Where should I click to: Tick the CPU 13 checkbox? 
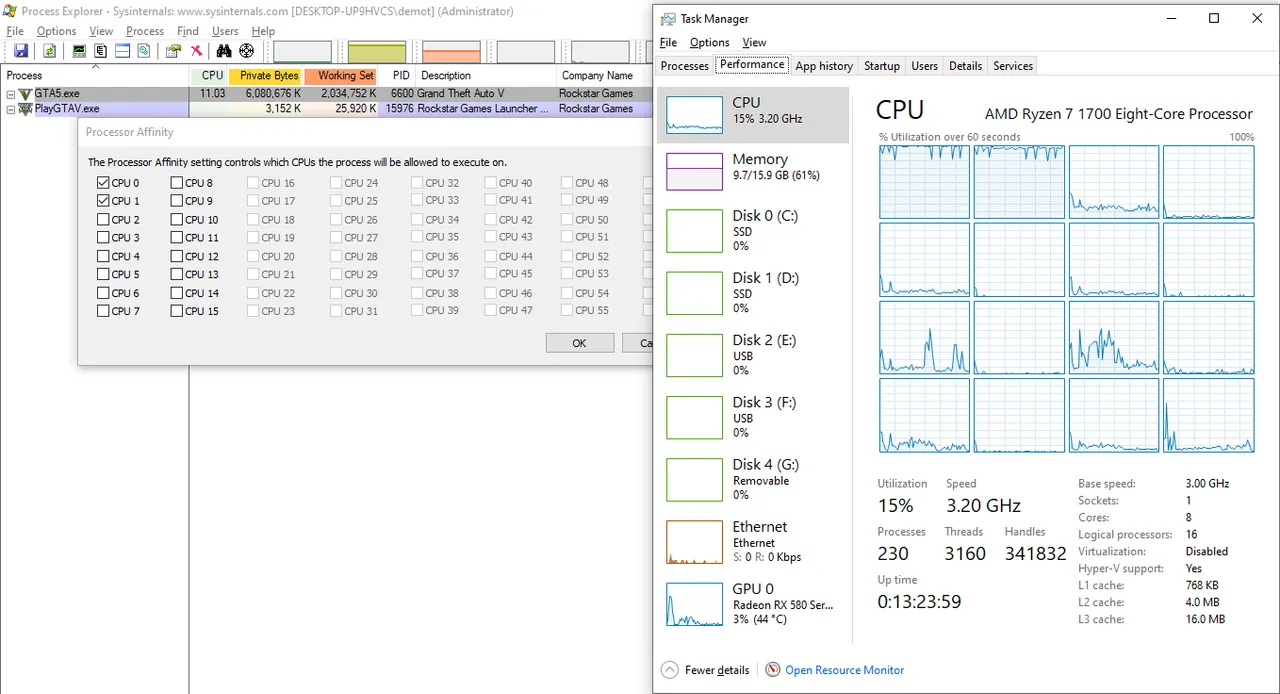pos(176,274)
